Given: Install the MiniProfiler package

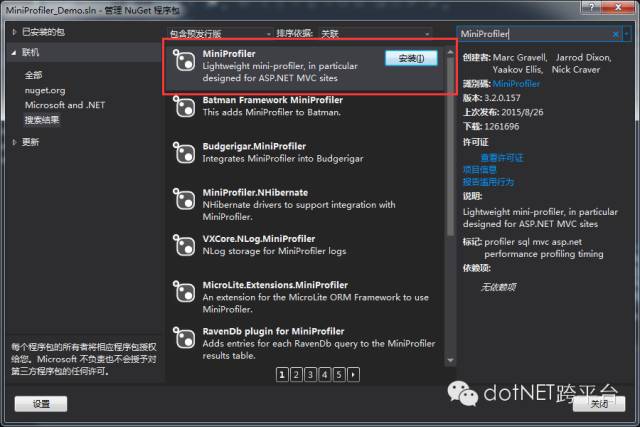Looking at the screenshot, I should (x=411, y=58).
